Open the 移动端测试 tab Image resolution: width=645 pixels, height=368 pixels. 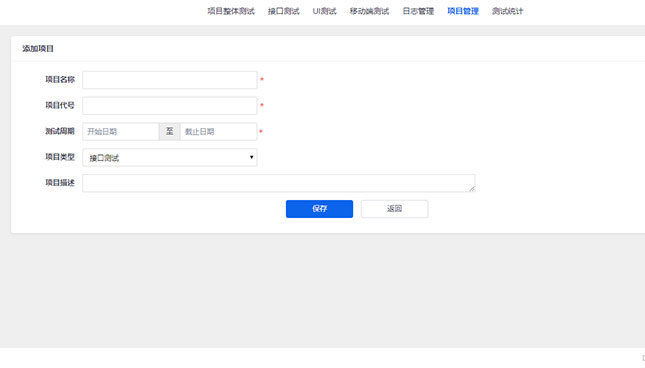(x=369, y=11)
